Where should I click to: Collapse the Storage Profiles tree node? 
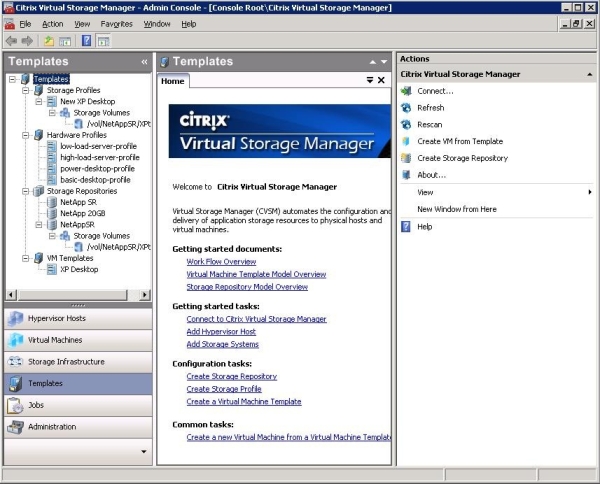[x=25, y=90]
